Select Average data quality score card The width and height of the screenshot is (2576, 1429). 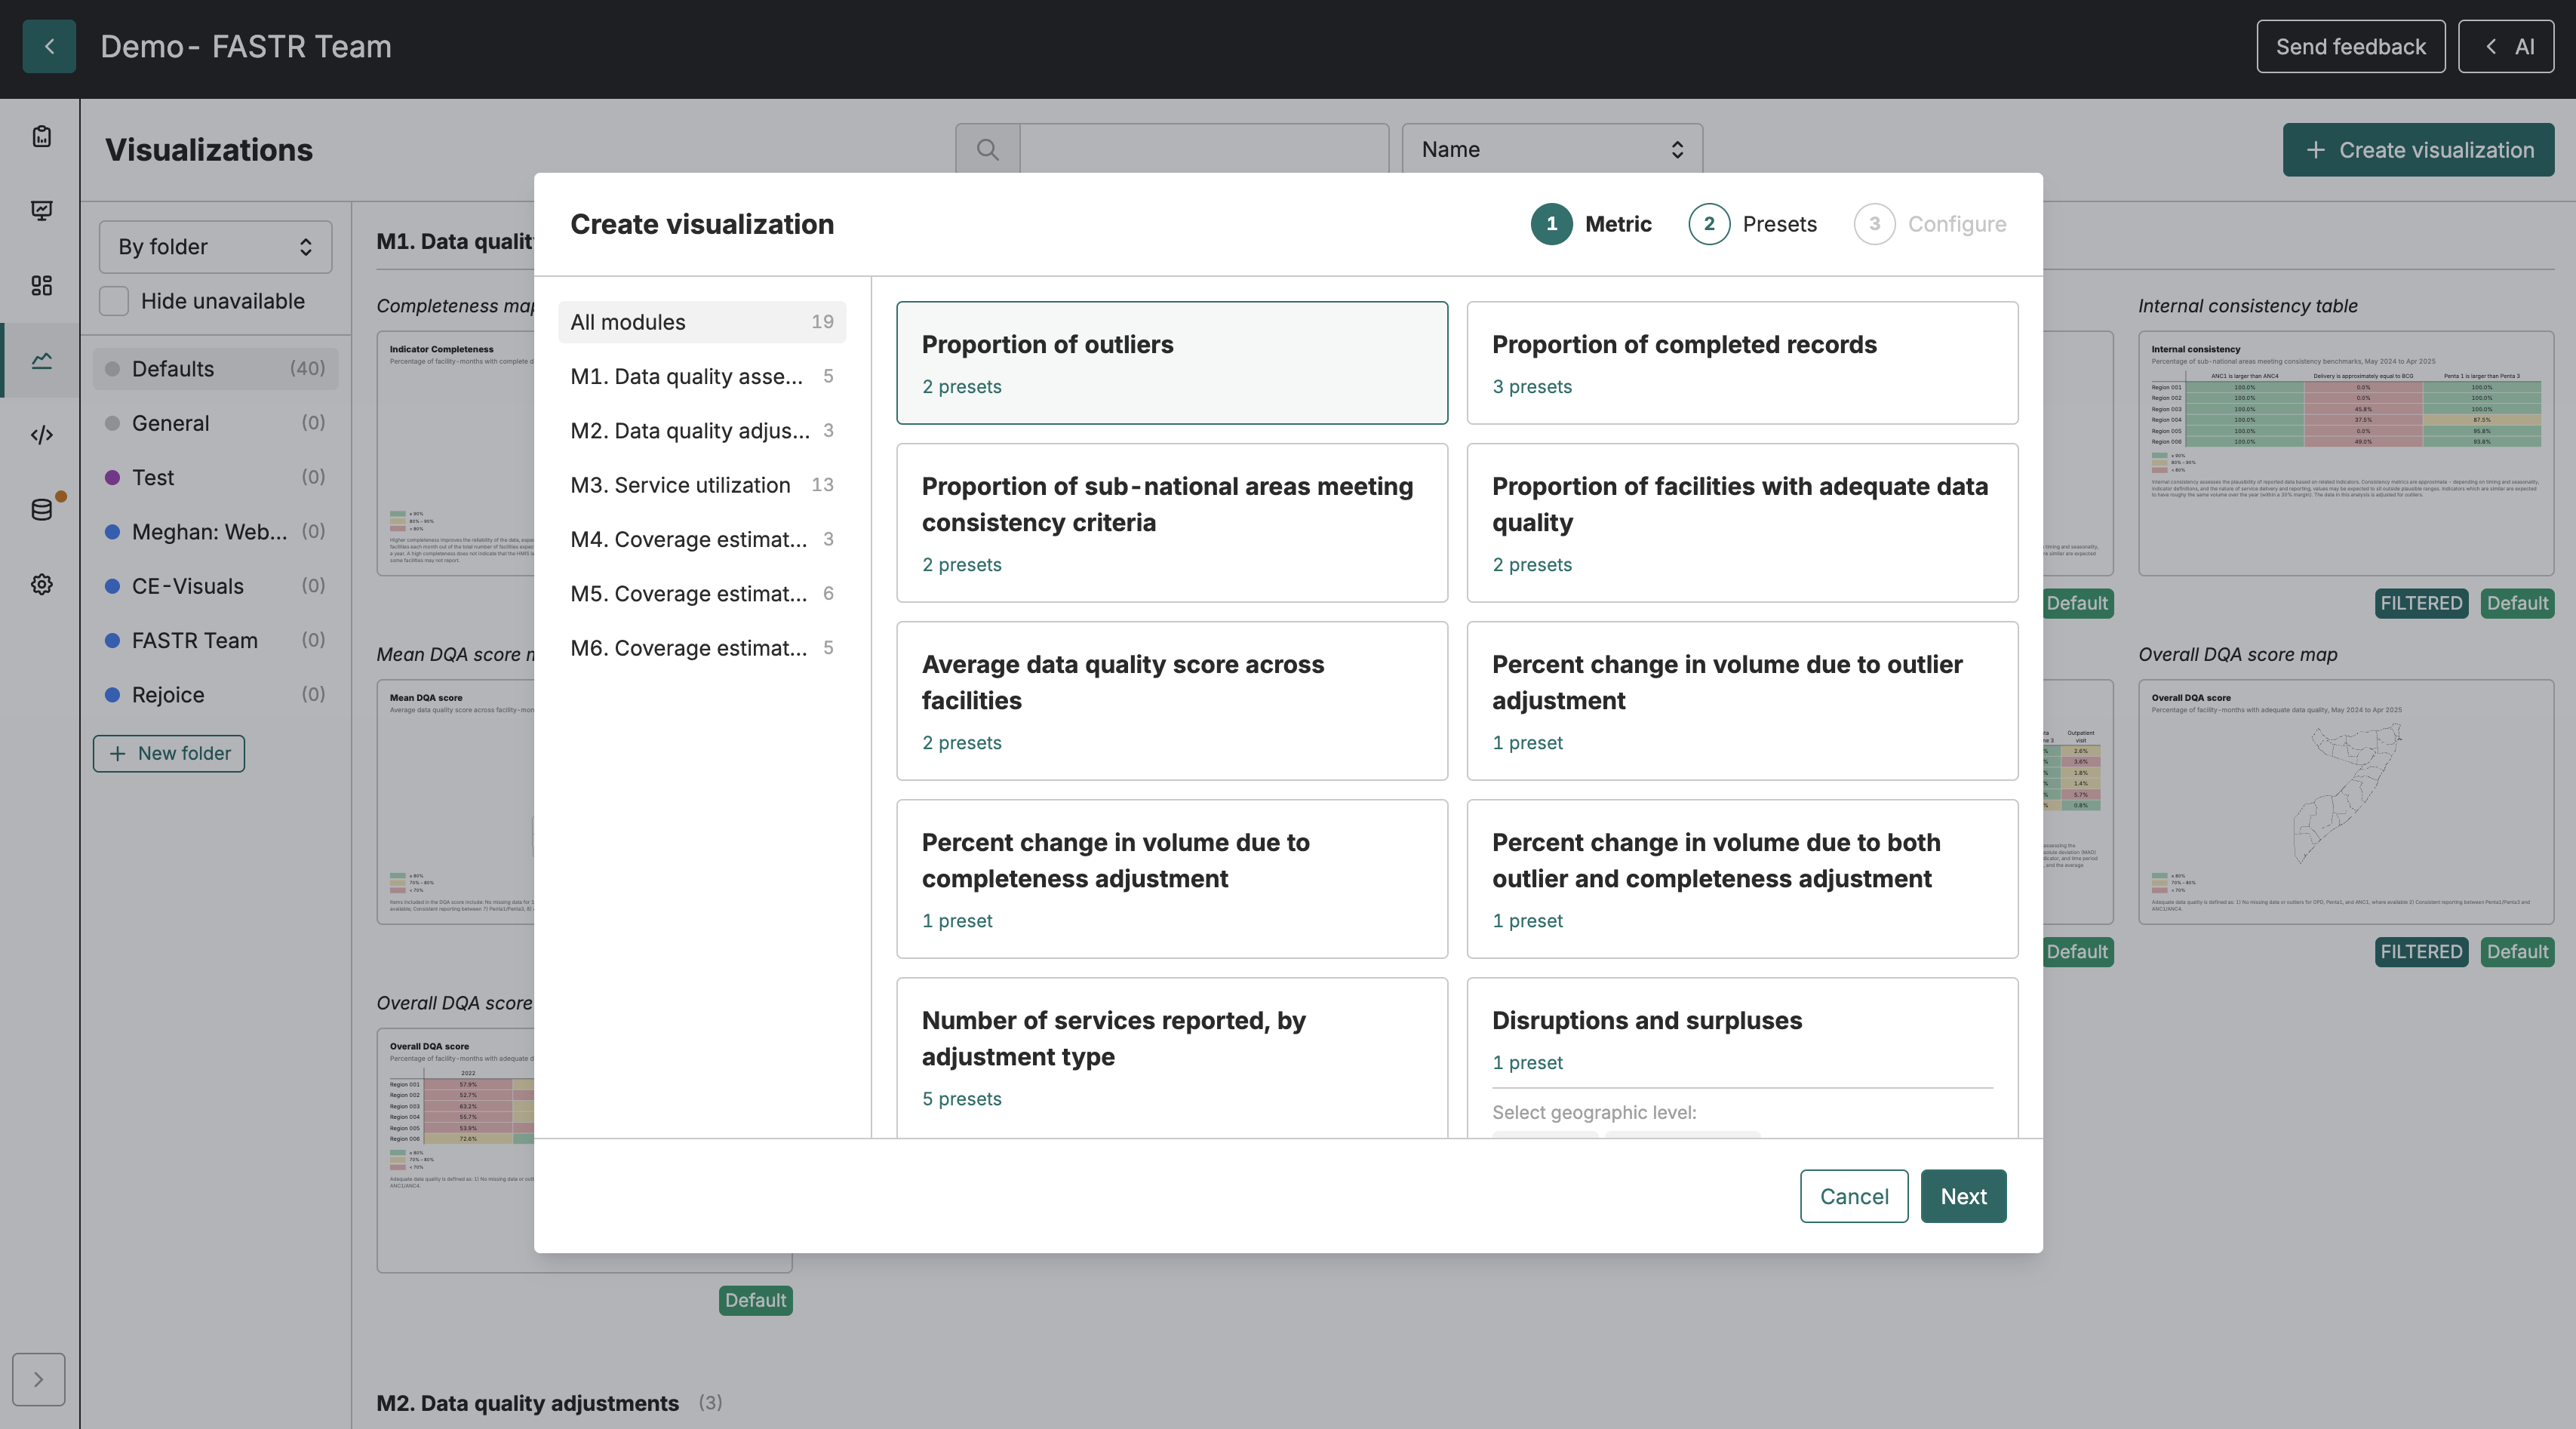point(1172,701)
